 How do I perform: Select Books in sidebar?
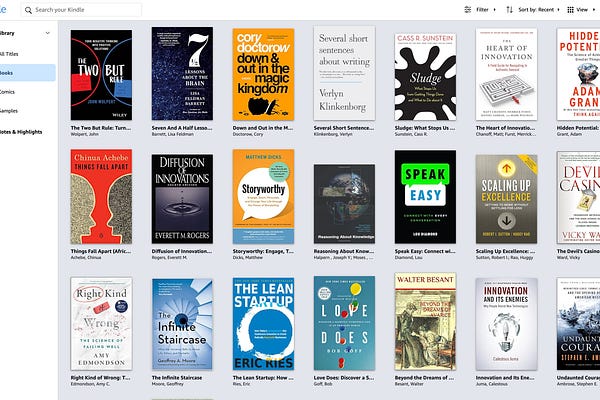[27, 73]
